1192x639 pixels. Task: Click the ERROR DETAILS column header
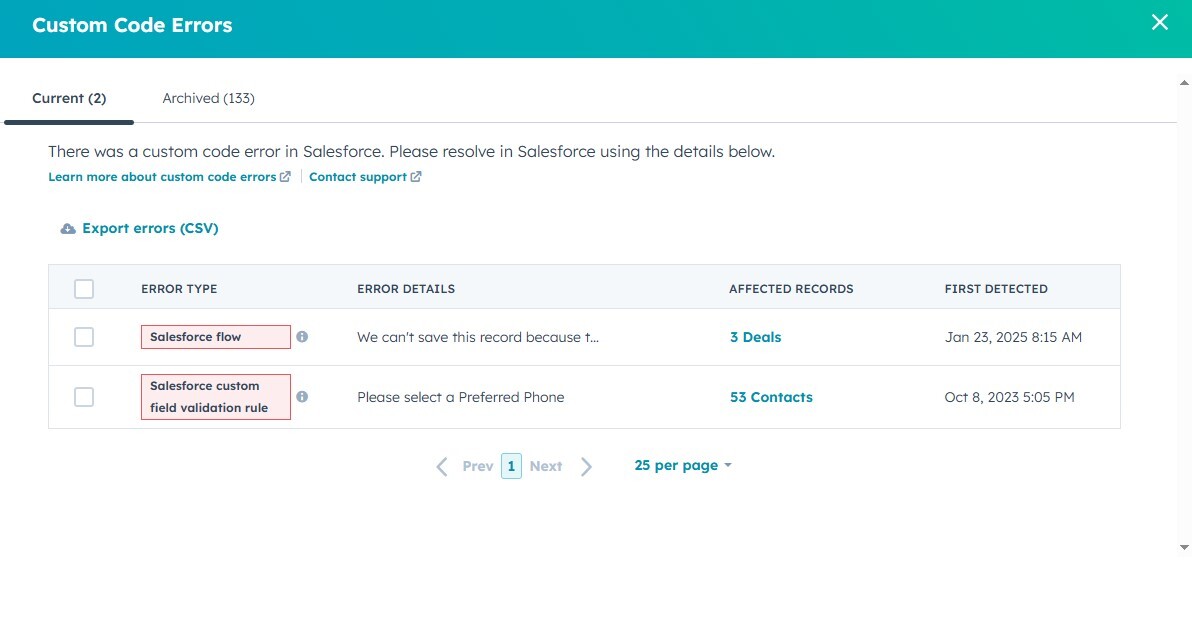pyautogui.click(x=406, y=289)
